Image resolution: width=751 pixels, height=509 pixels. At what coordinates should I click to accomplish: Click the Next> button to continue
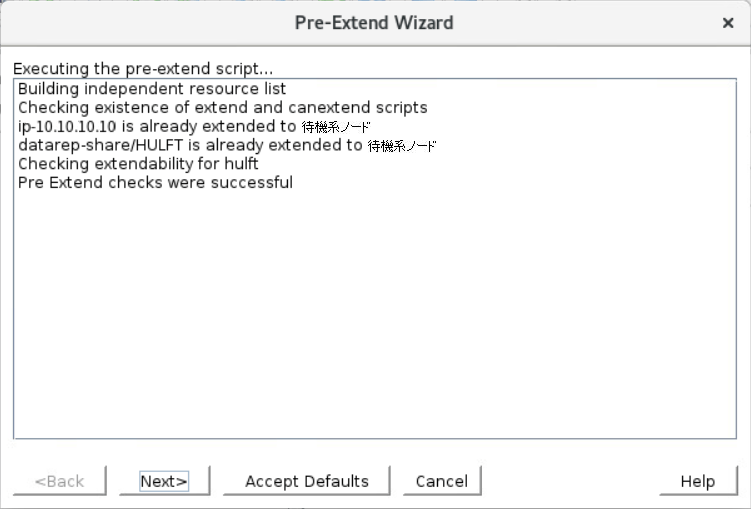(164, 481)
